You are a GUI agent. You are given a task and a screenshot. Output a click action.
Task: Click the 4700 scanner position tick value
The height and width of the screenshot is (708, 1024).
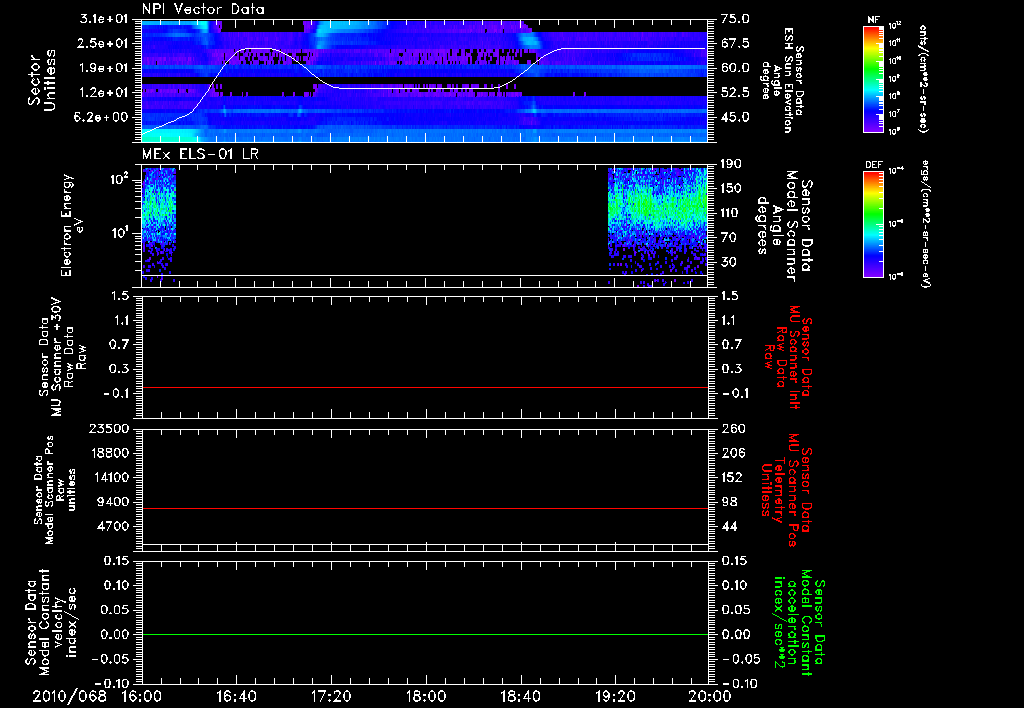pos(114,526)
